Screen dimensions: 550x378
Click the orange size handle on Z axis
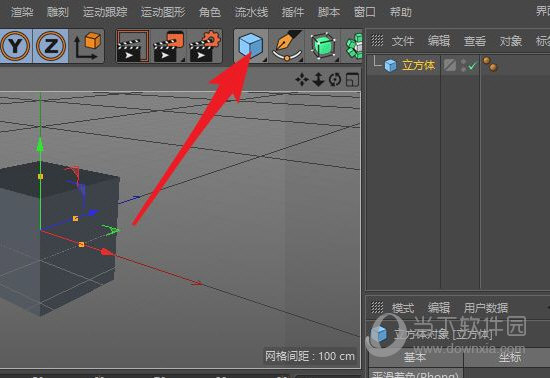[x=75, y=218]
